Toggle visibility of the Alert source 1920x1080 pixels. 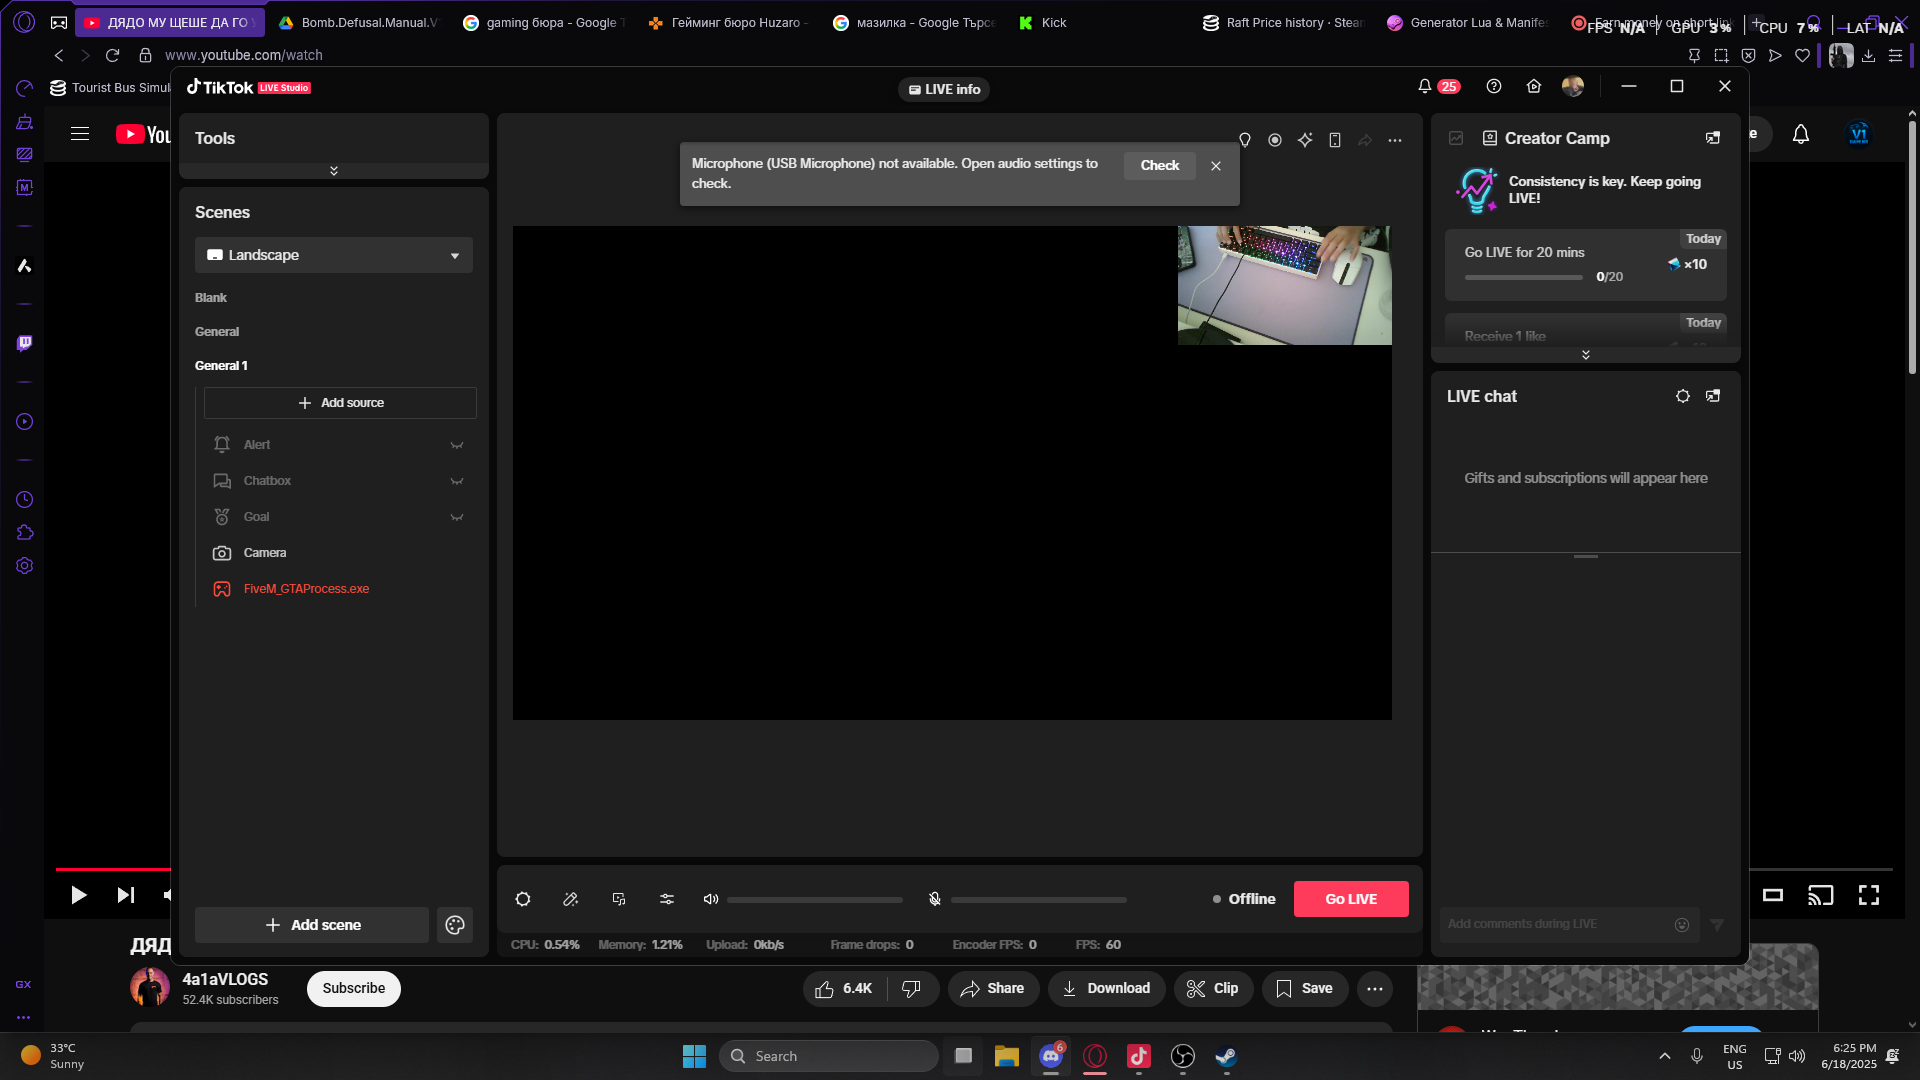tap(457, 445)
